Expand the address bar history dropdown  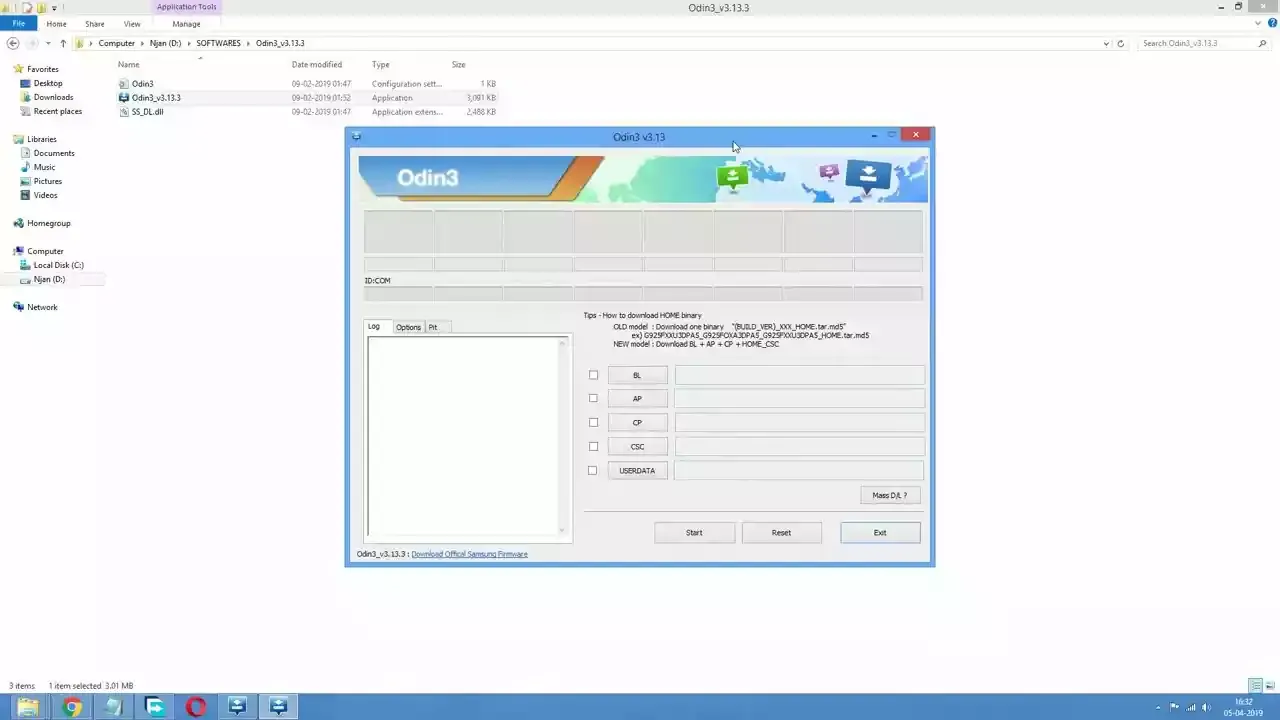pyautogui.click(x=1106, y=43)
